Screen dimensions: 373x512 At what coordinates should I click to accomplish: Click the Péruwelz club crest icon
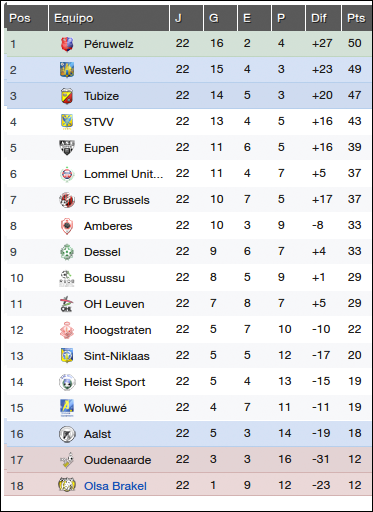pyautogui.click(x=67, y=44)
